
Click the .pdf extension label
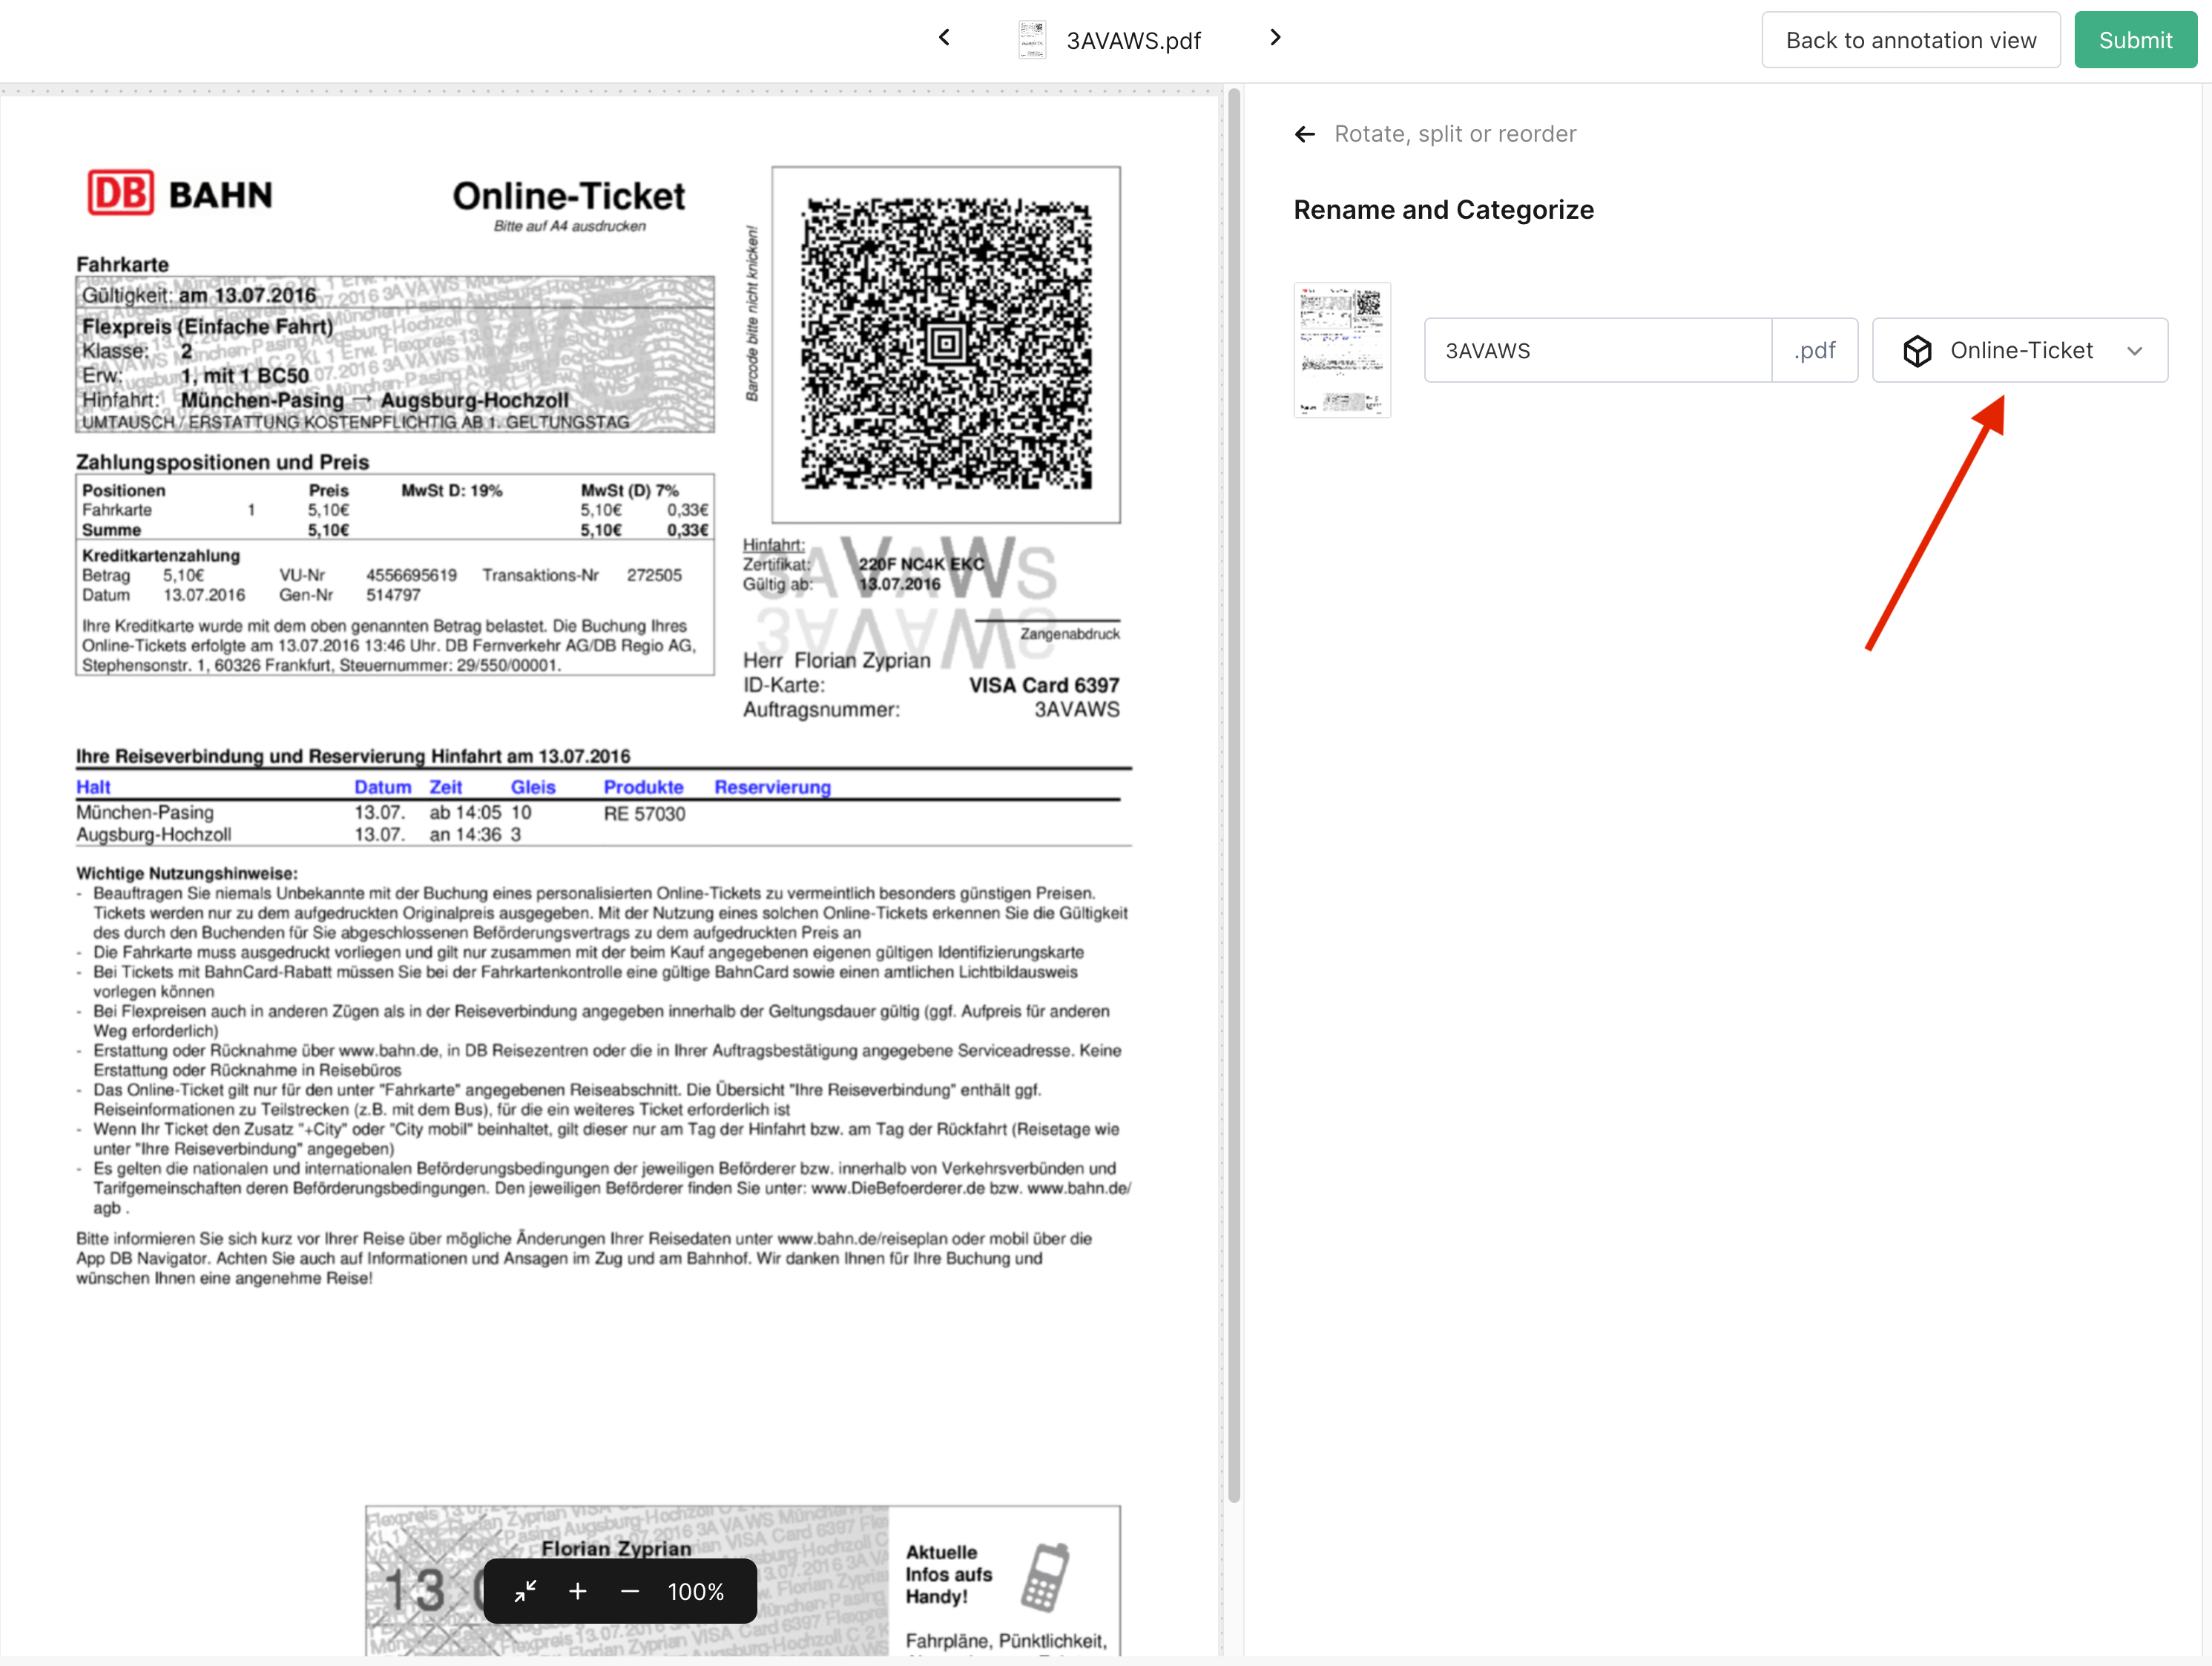click(x=1815, y=351)
